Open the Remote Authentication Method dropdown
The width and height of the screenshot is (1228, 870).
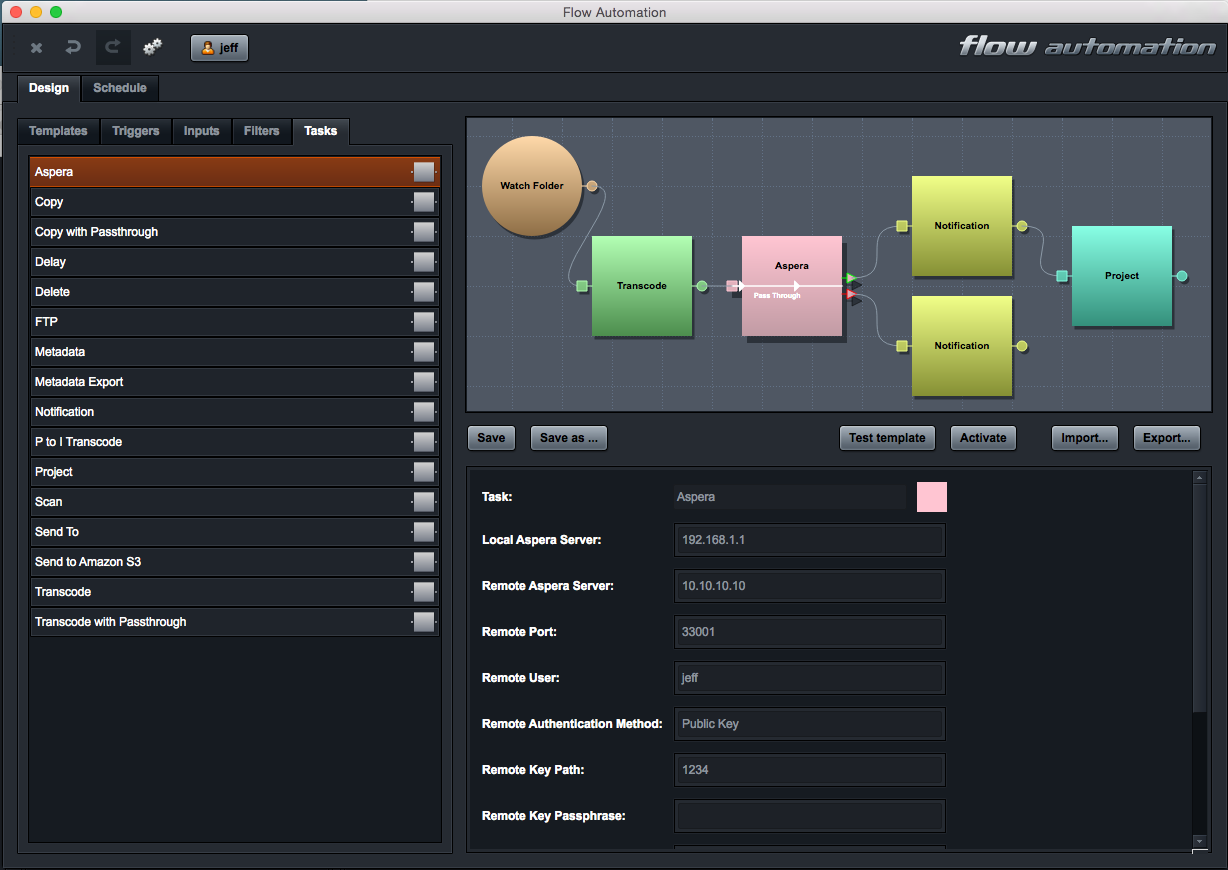coord(809,723)
